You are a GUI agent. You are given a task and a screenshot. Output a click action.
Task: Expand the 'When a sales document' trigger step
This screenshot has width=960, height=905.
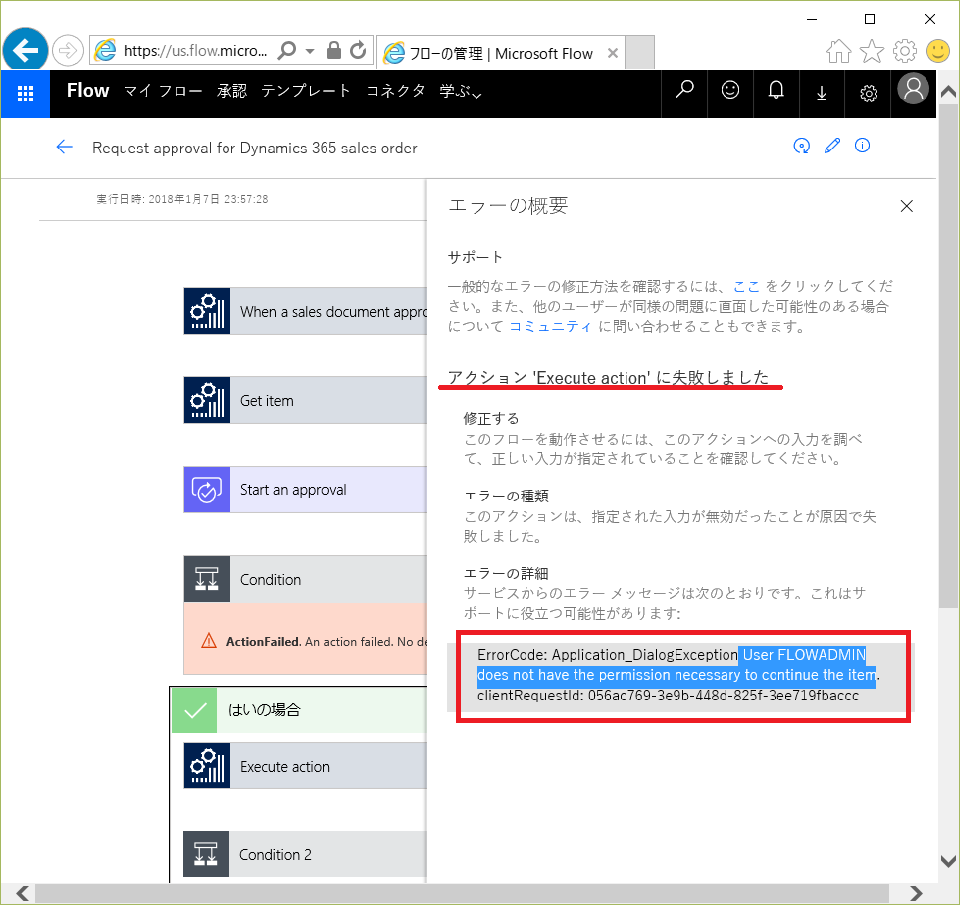305,311
